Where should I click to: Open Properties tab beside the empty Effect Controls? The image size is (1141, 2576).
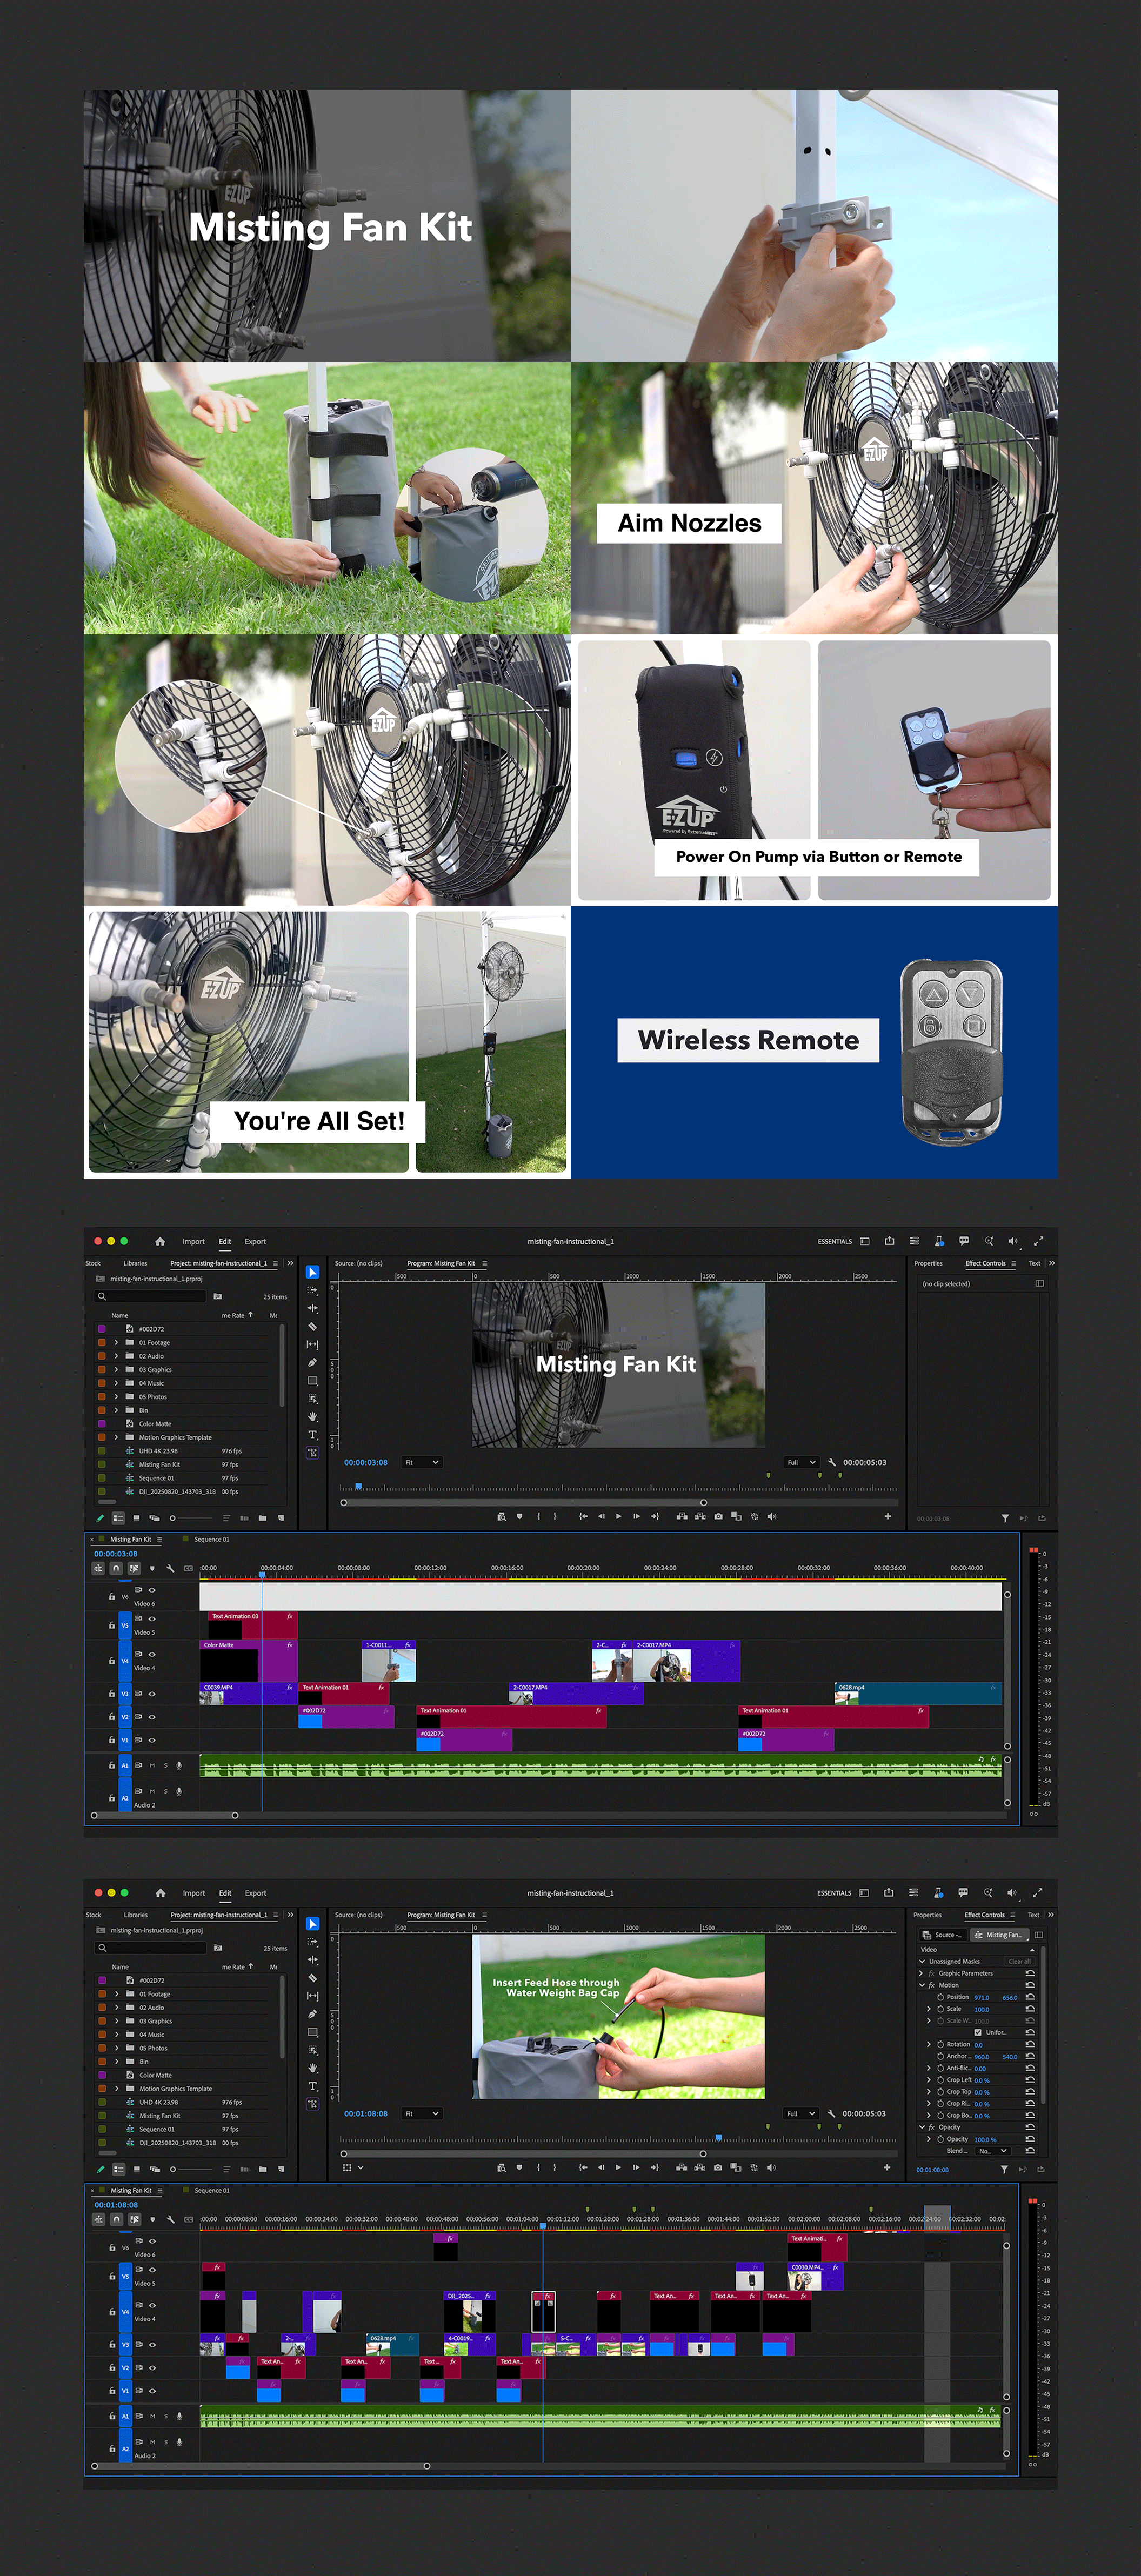click(x=928, y=1263)
